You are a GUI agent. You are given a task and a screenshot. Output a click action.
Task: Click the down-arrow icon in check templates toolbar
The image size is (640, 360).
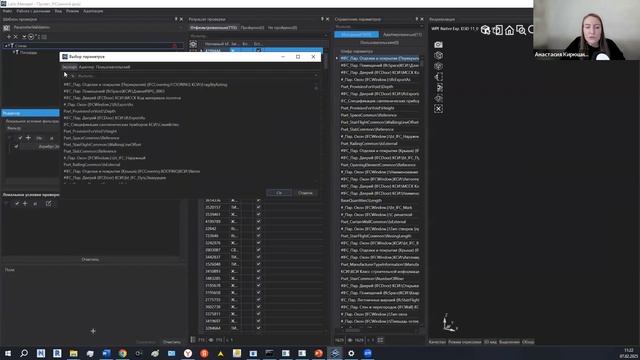coord(24,37)
